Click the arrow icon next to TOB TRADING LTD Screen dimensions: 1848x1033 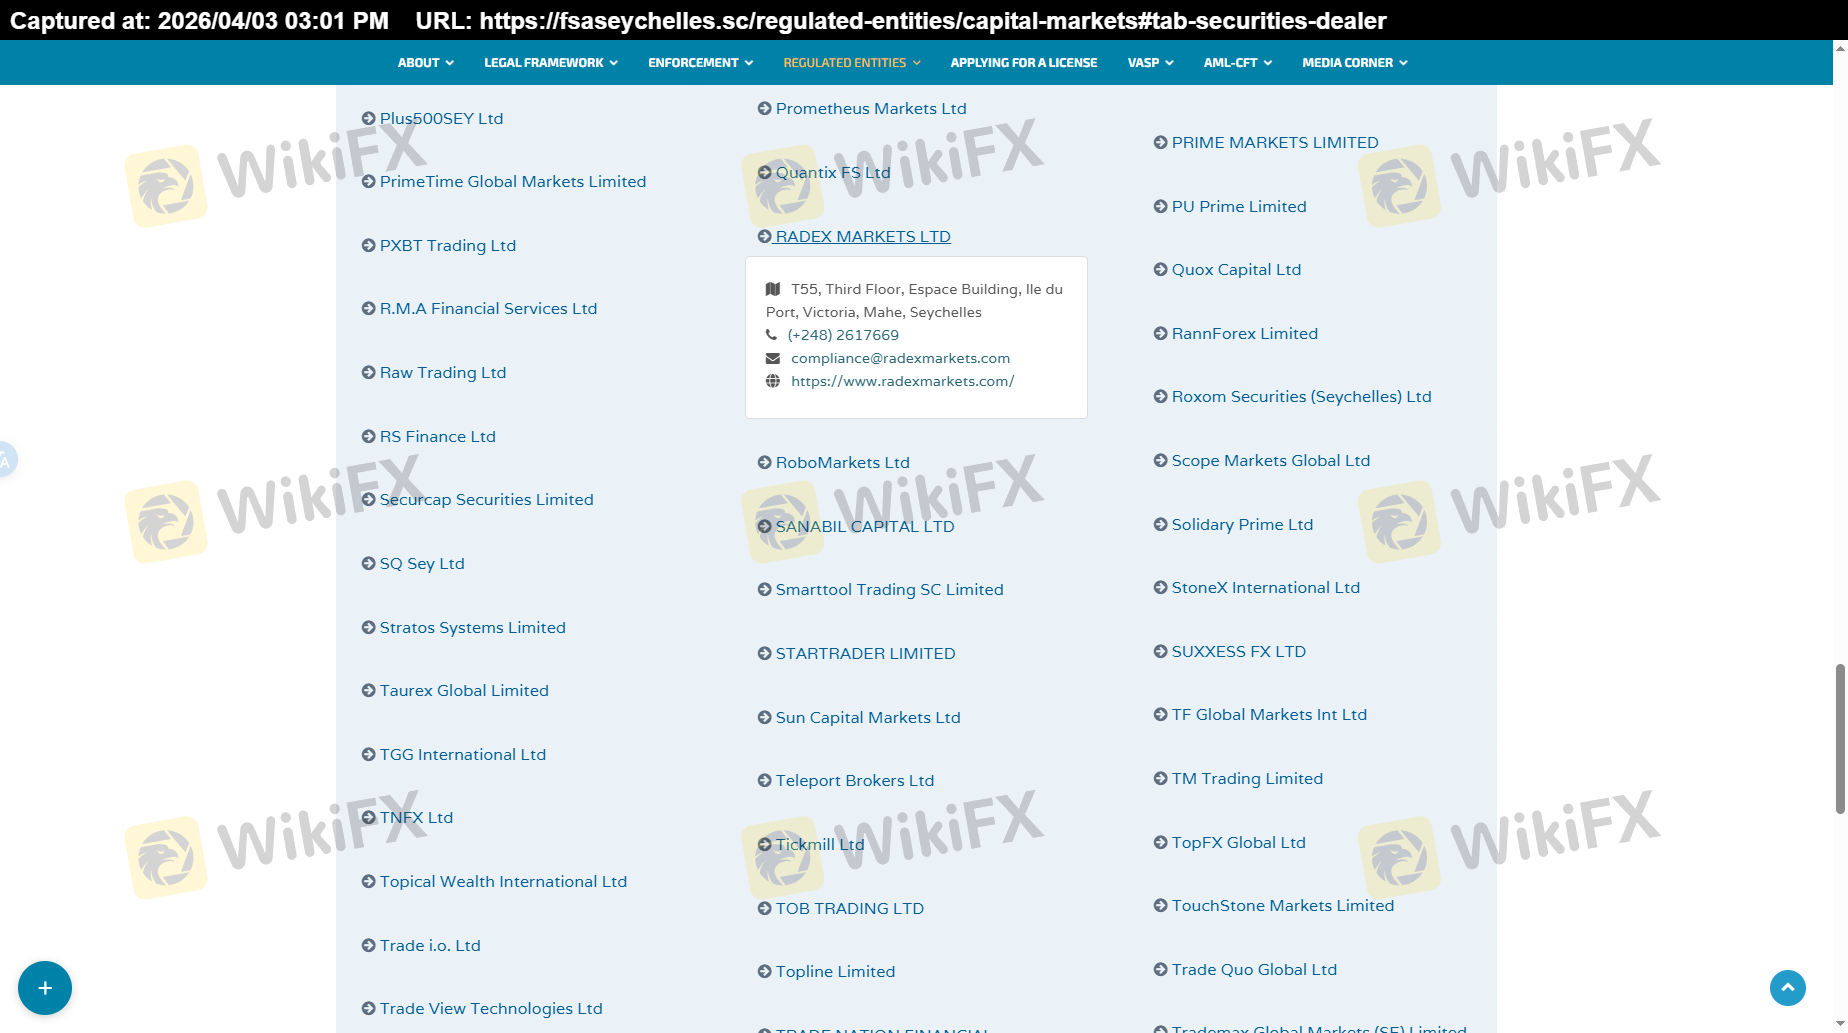click(764, 908)
